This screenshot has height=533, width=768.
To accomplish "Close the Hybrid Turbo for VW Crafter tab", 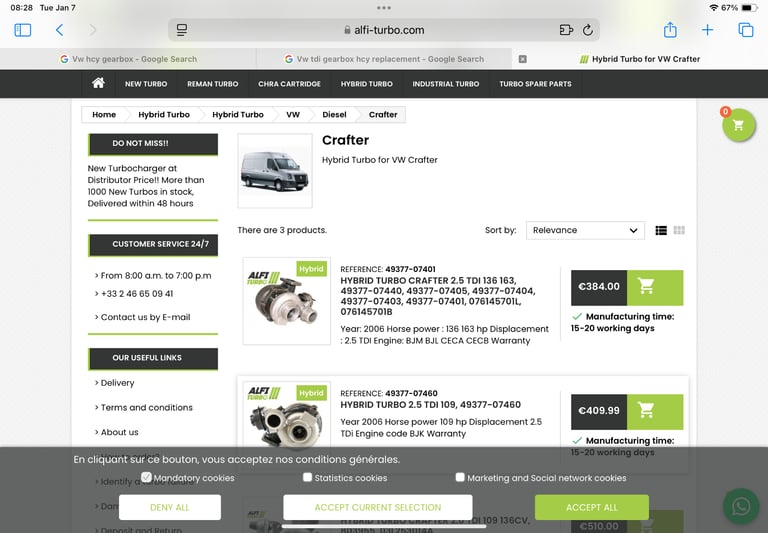I will click(x=523, y=59).
